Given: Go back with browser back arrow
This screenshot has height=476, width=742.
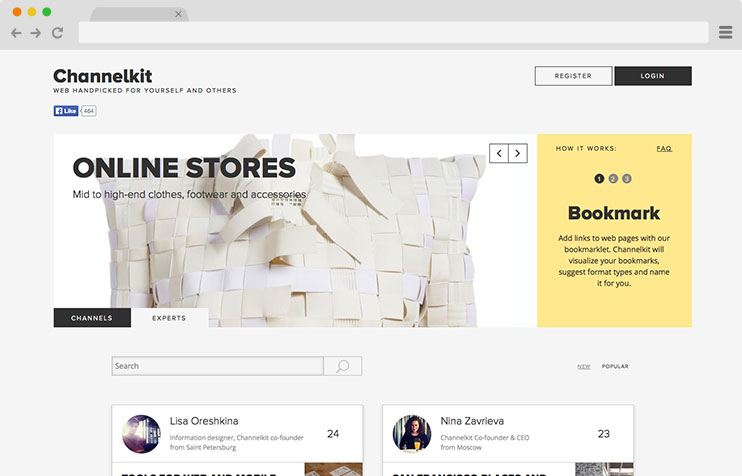Looking at the screenshot, I should tap(16, 33).
